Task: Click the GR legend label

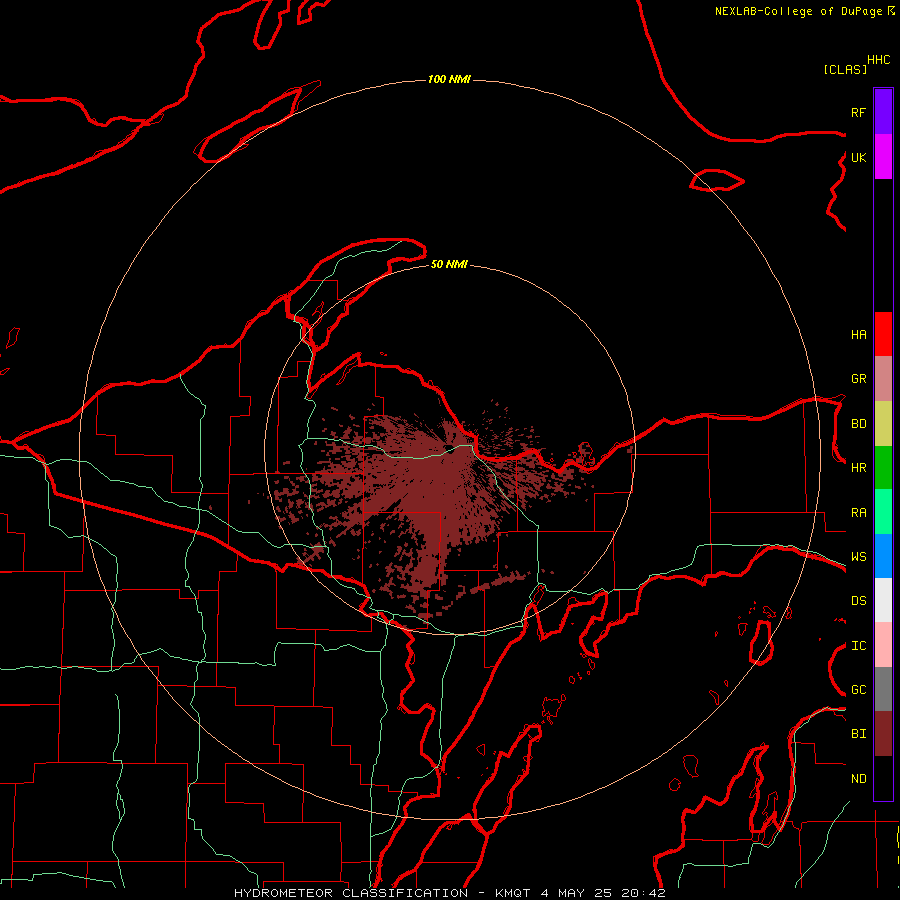Action: pos(858,379)
